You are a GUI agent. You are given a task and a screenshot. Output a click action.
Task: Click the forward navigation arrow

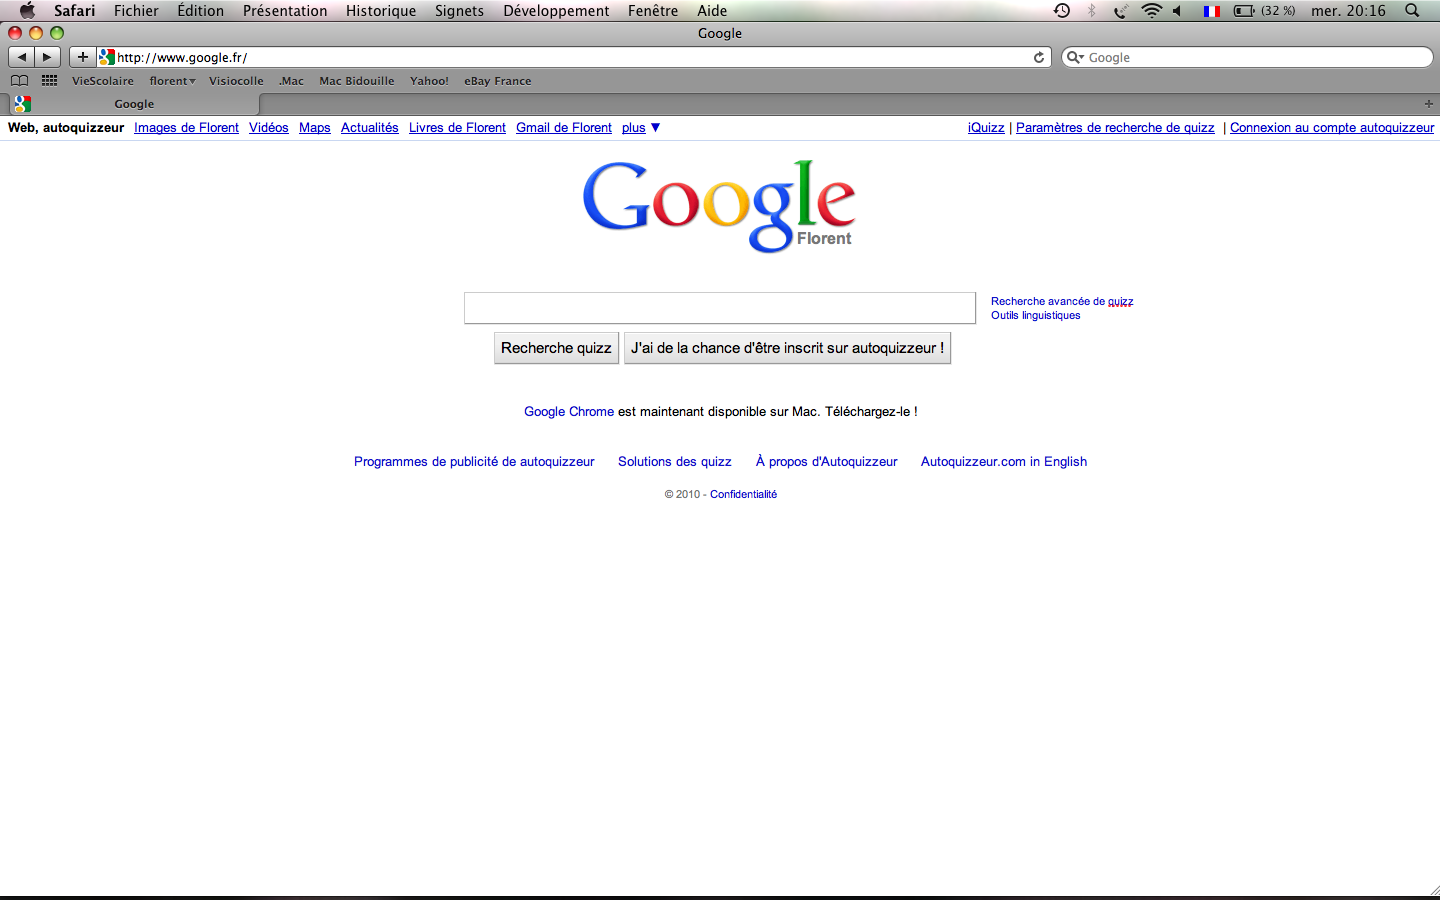coord(47,57)
